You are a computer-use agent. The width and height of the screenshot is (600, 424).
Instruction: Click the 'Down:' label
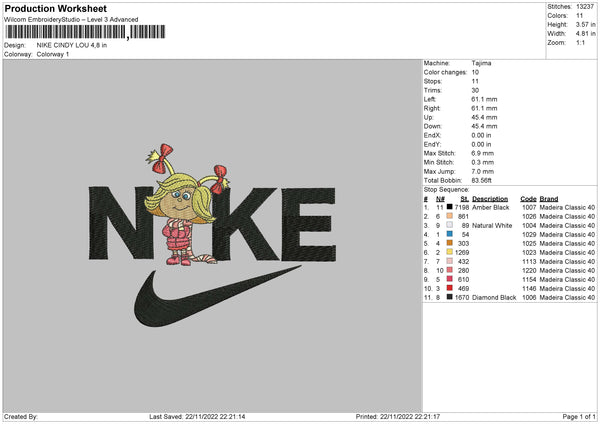pos(432,126)
